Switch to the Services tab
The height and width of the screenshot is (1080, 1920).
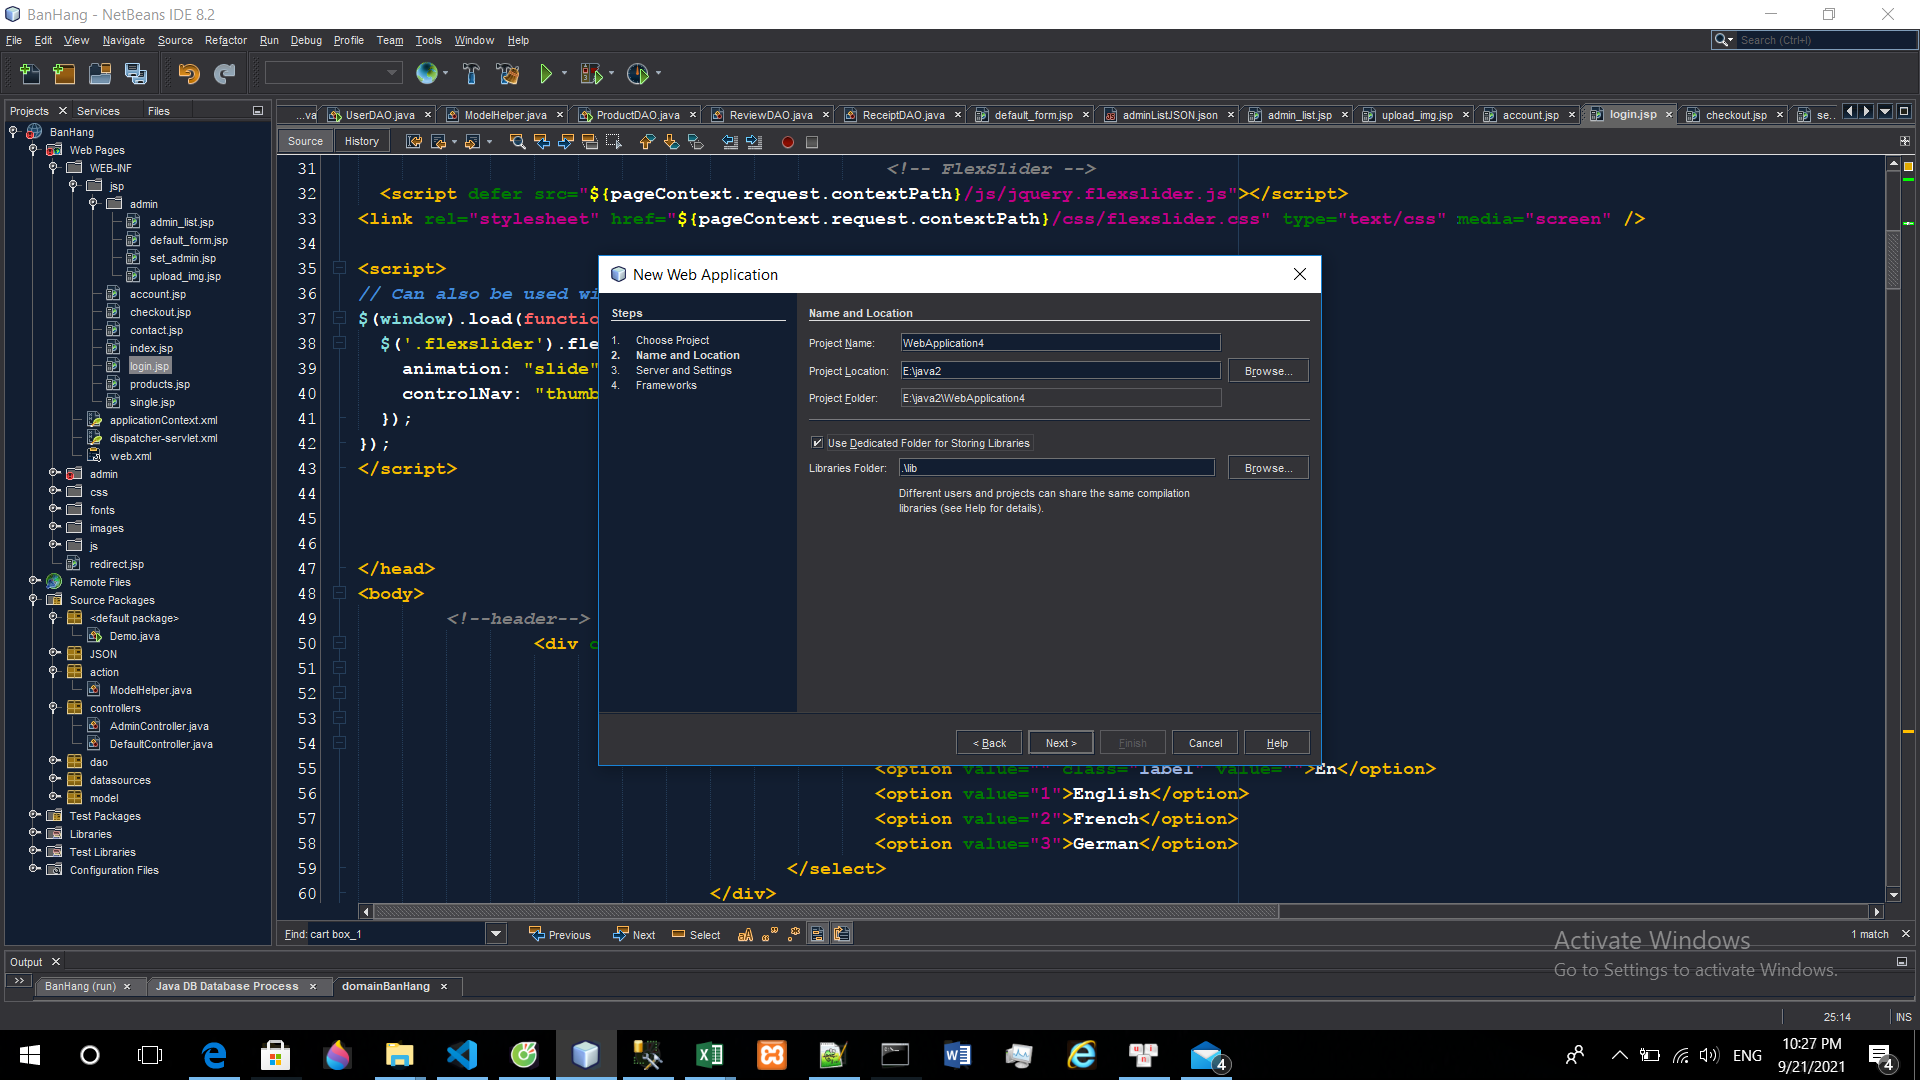pyautogui.click(x=98, y=111)
